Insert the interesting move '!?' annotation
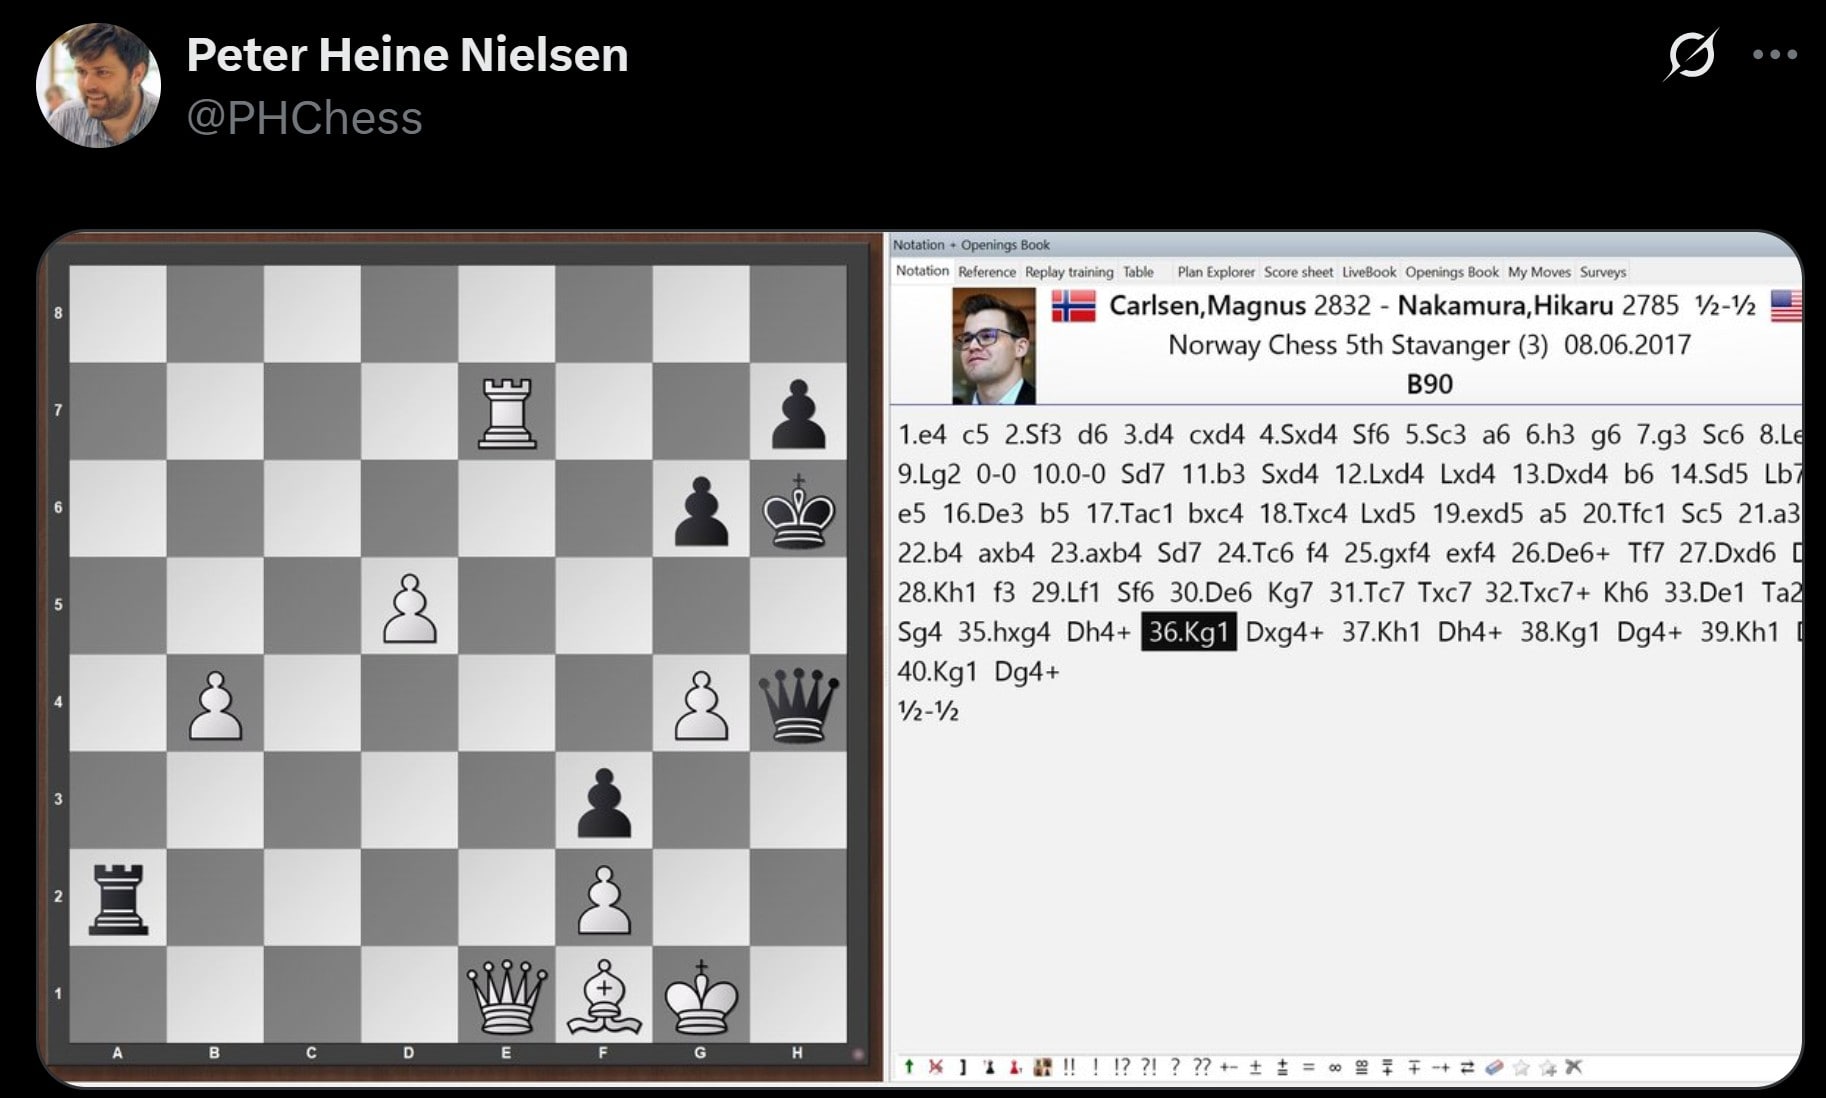 click(1121, 1067)
